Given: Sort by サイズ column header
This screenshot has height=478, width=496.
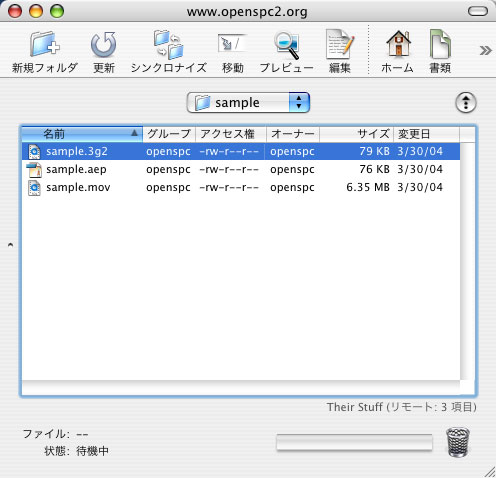Looking at the screenshot, I should (x=357, y=134).
